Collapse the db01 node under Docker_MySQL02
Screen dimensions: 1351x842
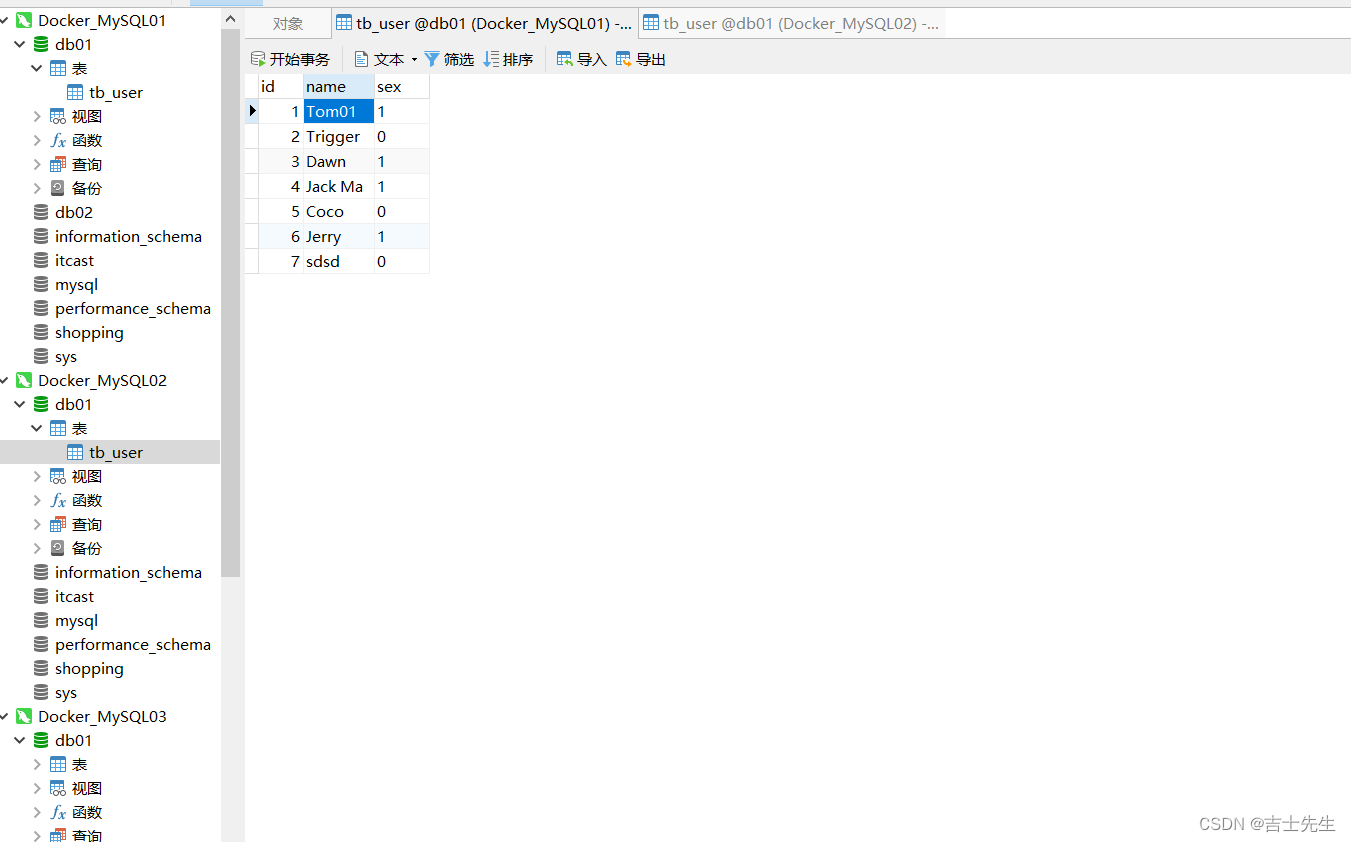coord(20,404)
